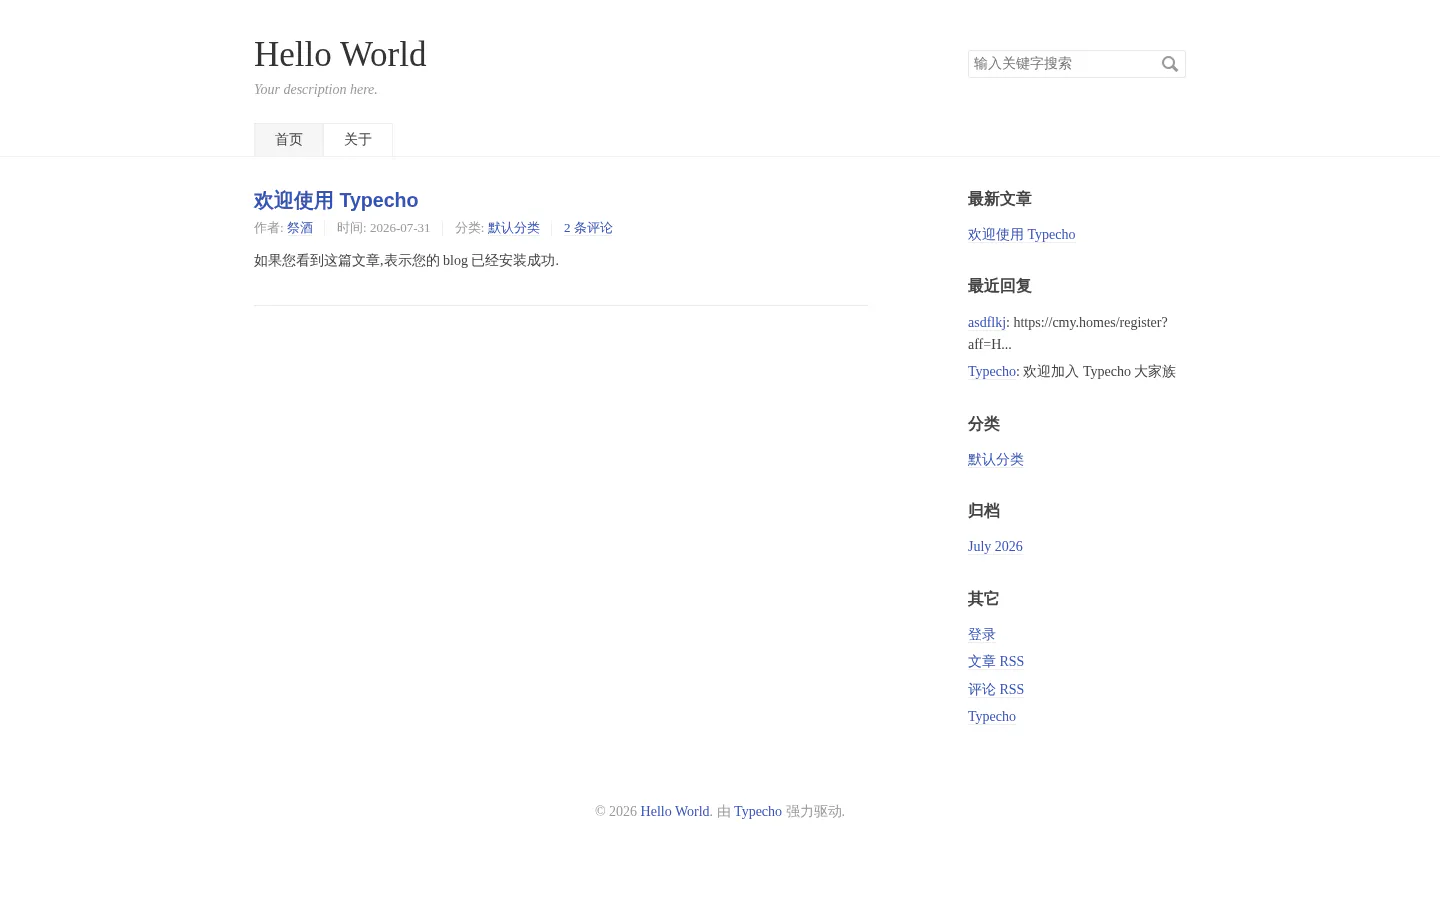
Task: Open 默认分类 in the post meta line
Action: [514, 228]
